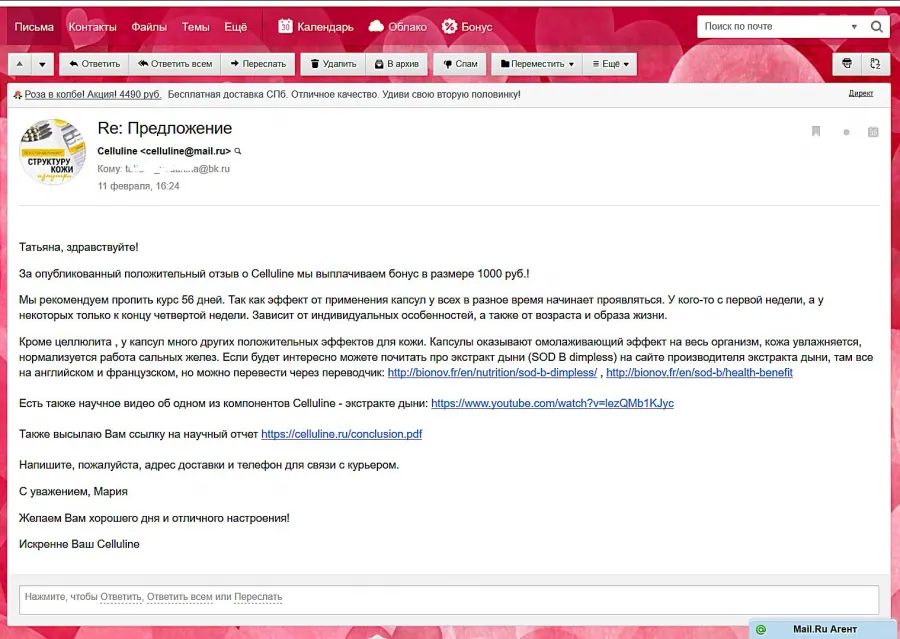This screenshot has height=639, width=900.
Task: Open the Облако cloud storage
Action: pos(398,26)
